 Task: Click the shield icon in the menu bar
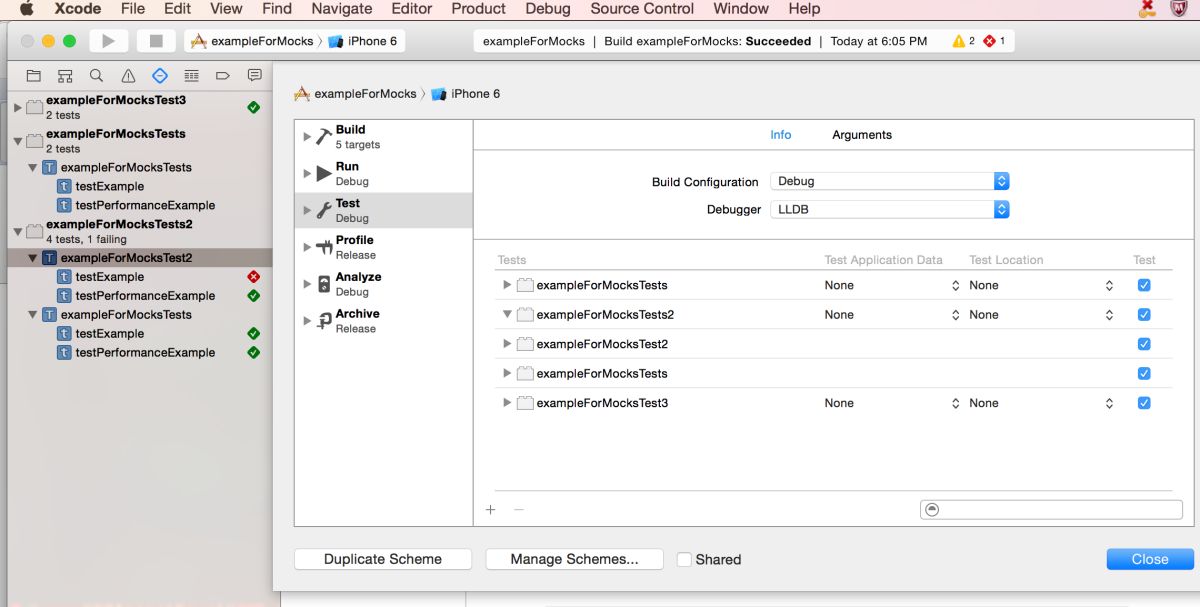click(1179, 9)
